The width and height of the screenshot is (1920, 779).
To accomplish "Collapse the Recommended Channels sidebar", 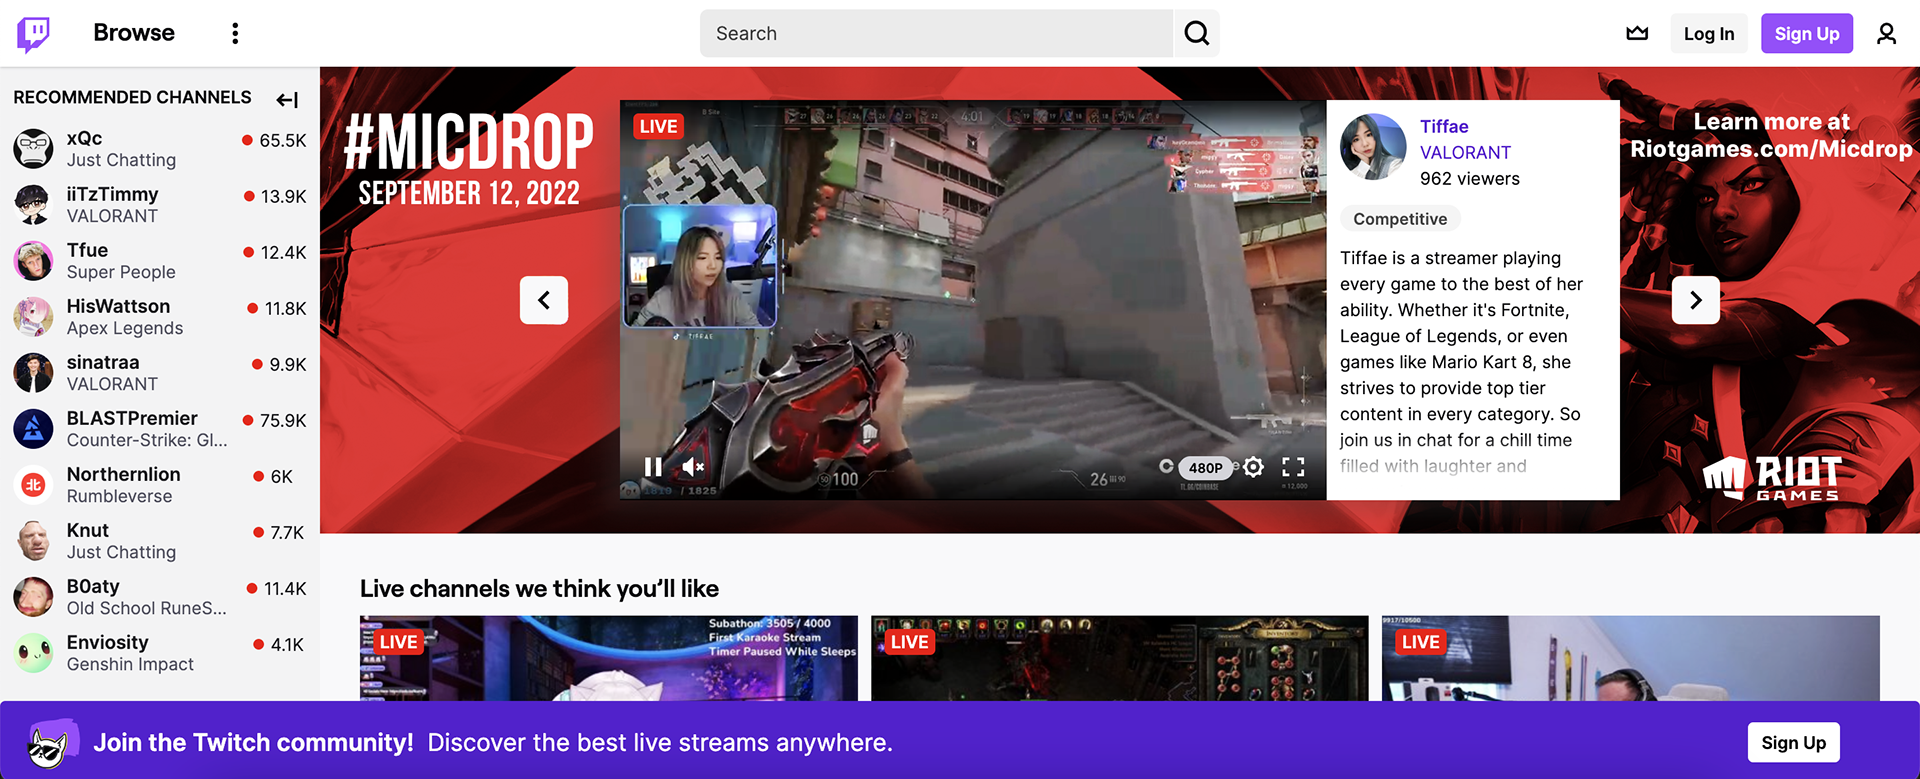I will click(287, 99).
